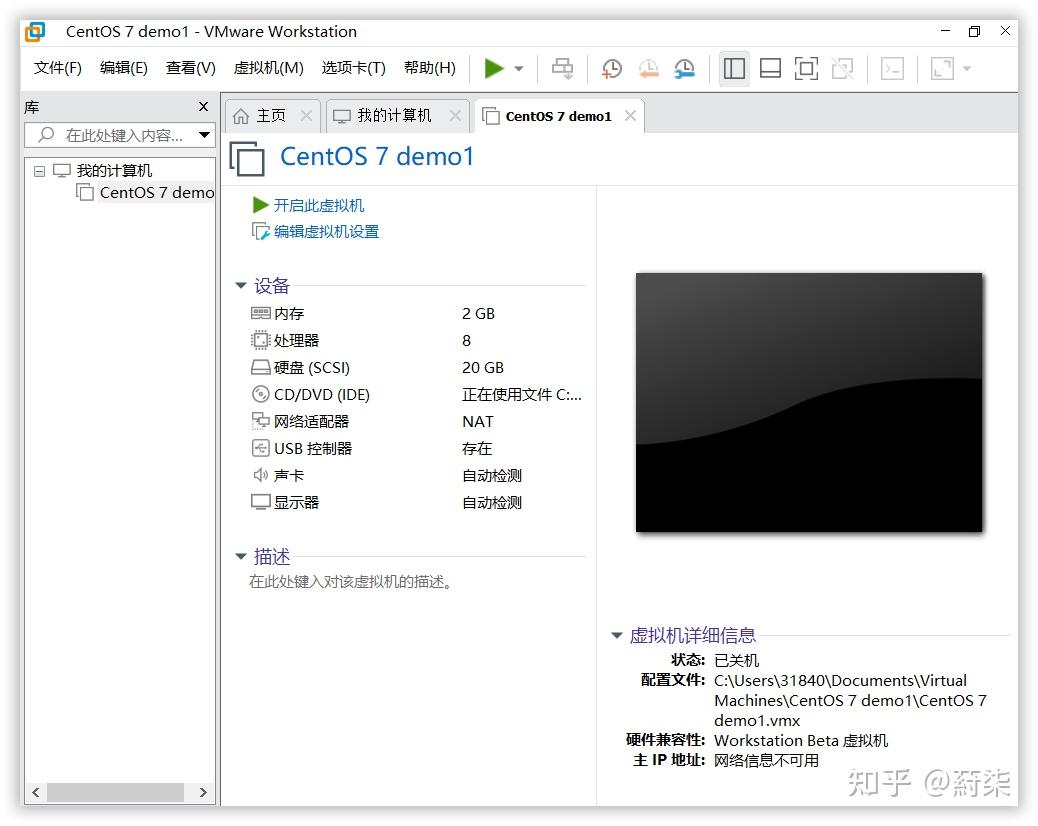The height and width of the screenshot is (826, 1038).
Task: Collapse the 设备 (Devices) section
Action: pos(240,285)
